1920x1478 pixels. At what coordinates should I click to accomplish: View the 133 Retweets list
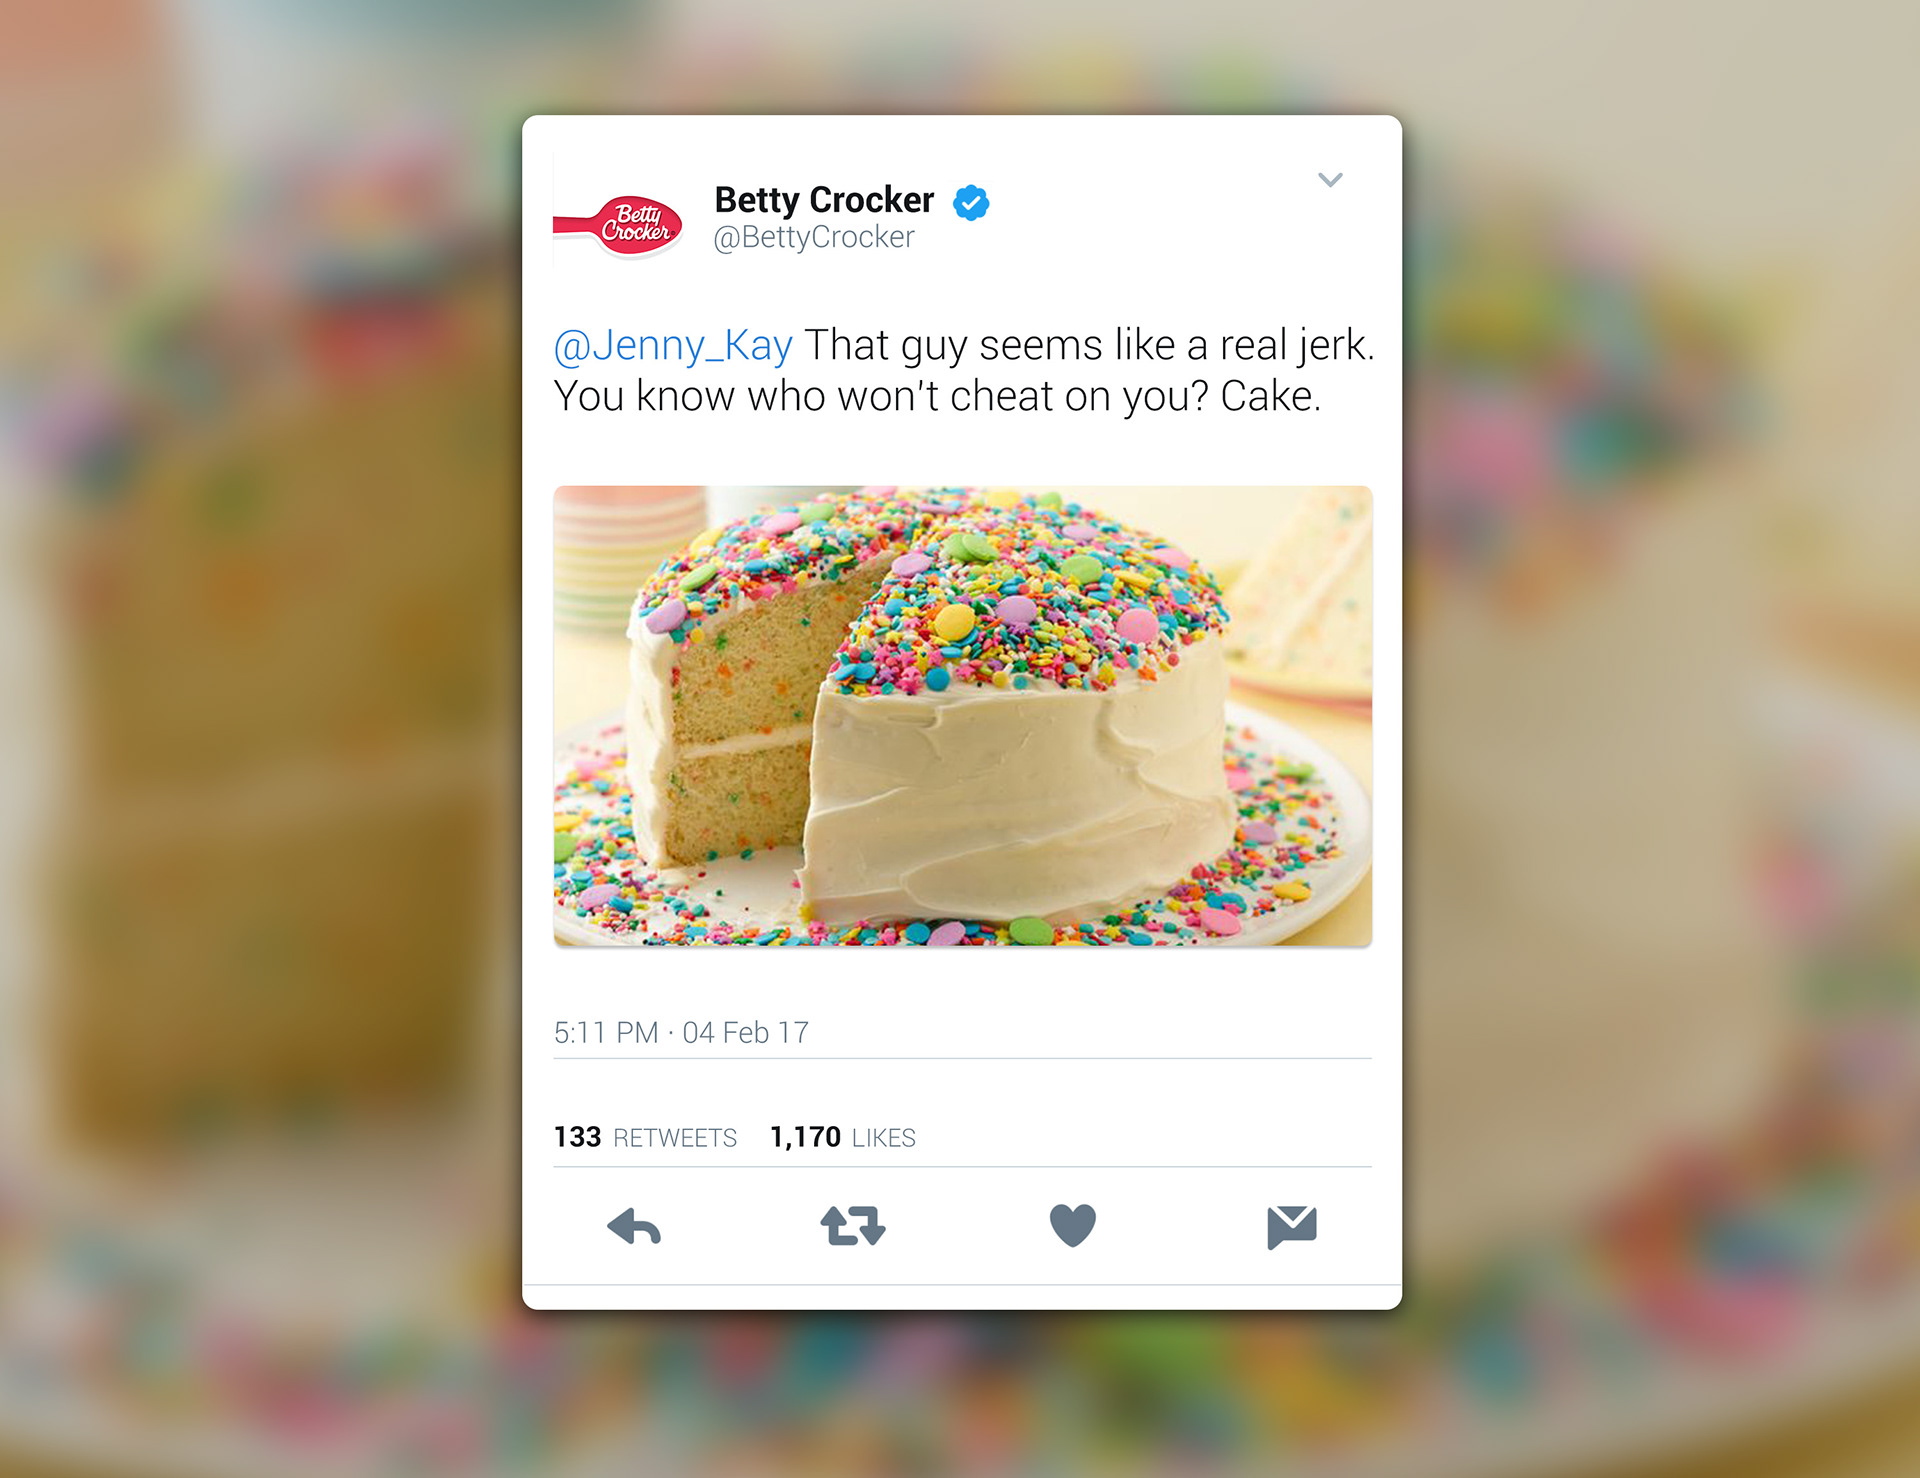coord(645,1138)
